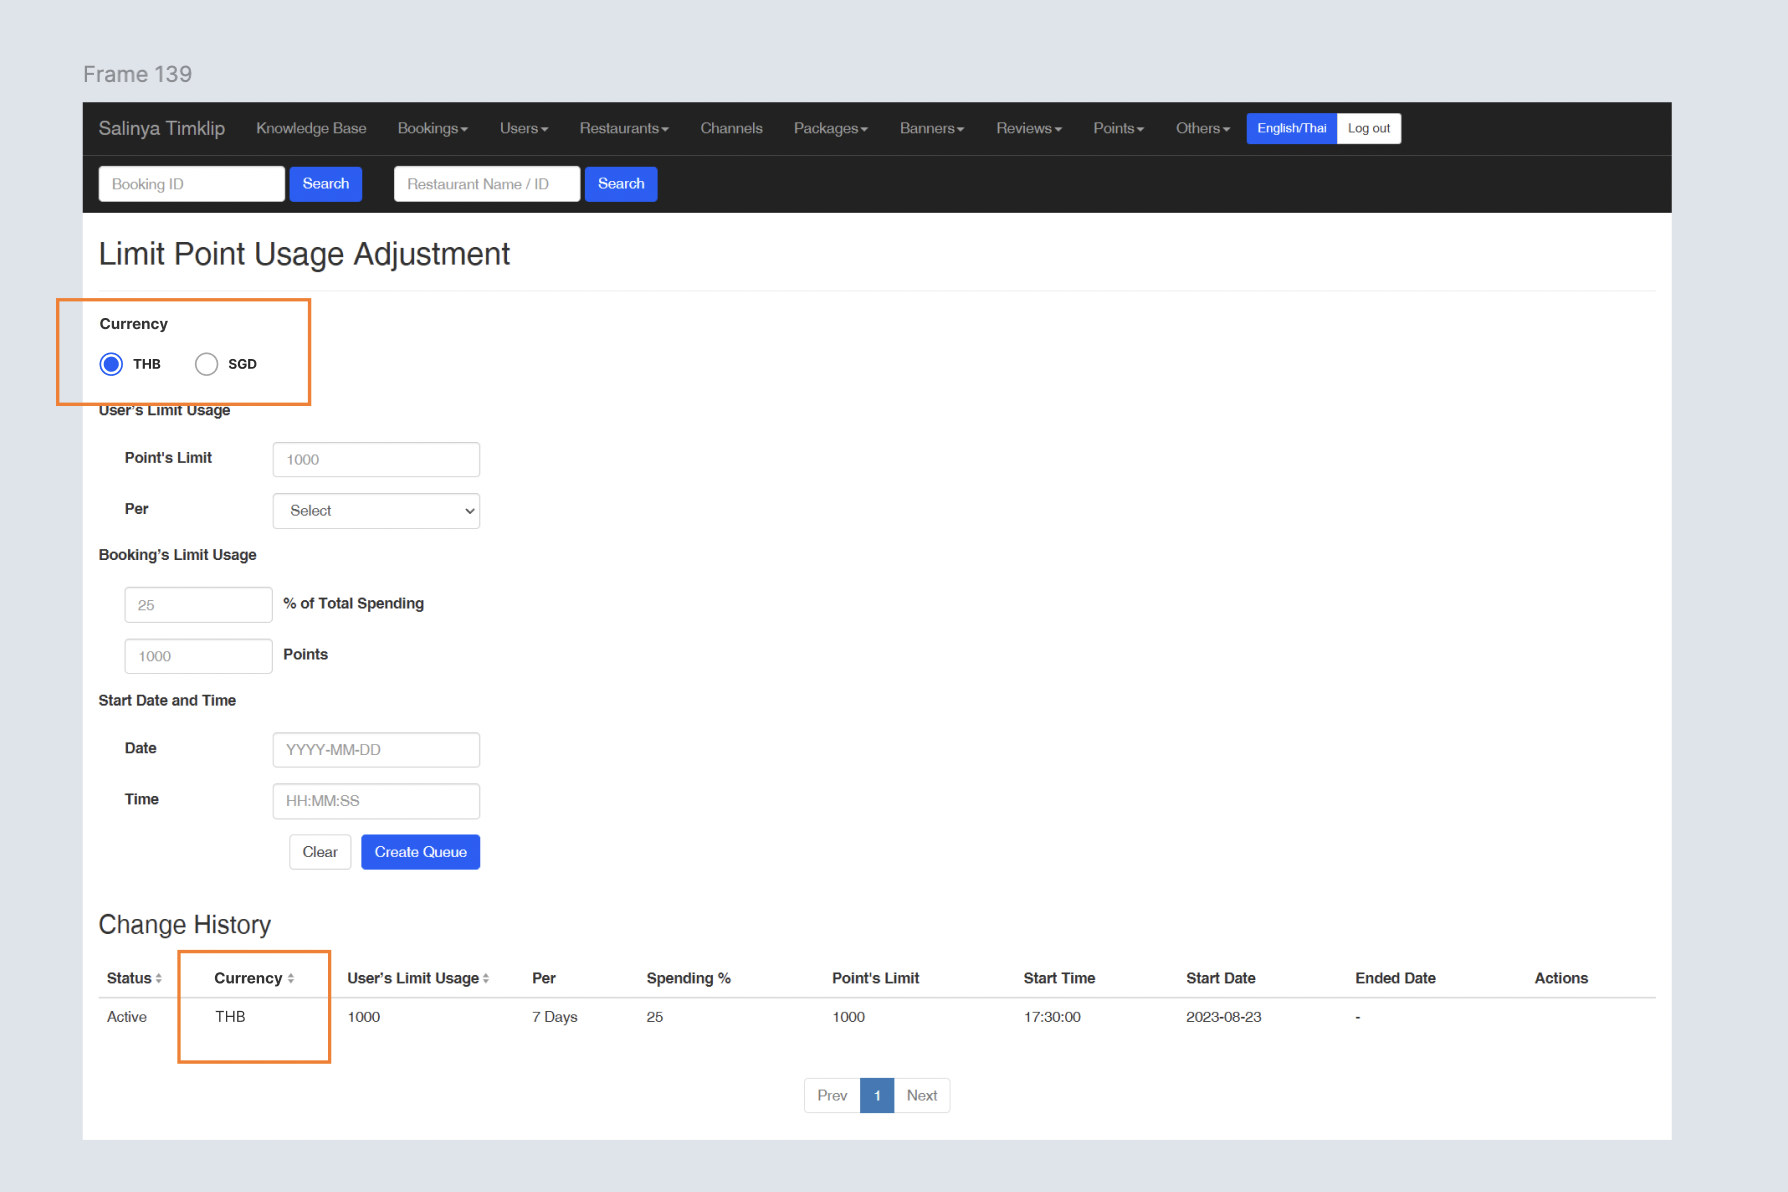
Task: Sort table by Status column arrows
Action: [x=158, y=979]
